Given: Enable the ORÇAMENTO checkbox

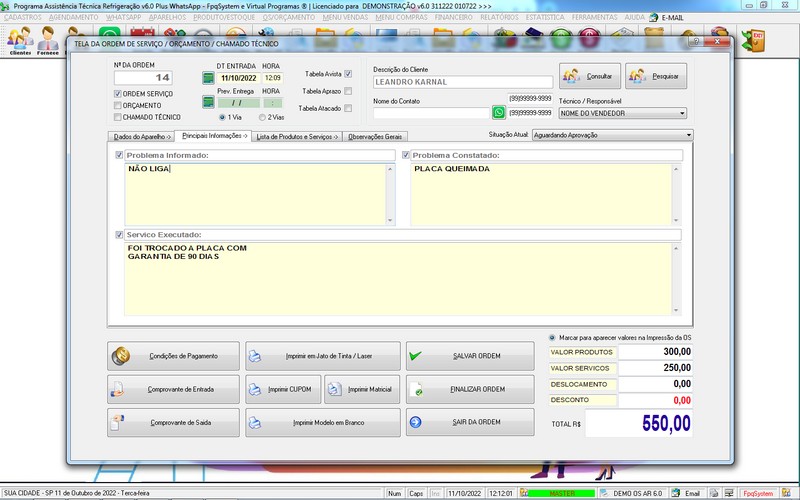Looking at the screenshot, I should click(118, 105).
